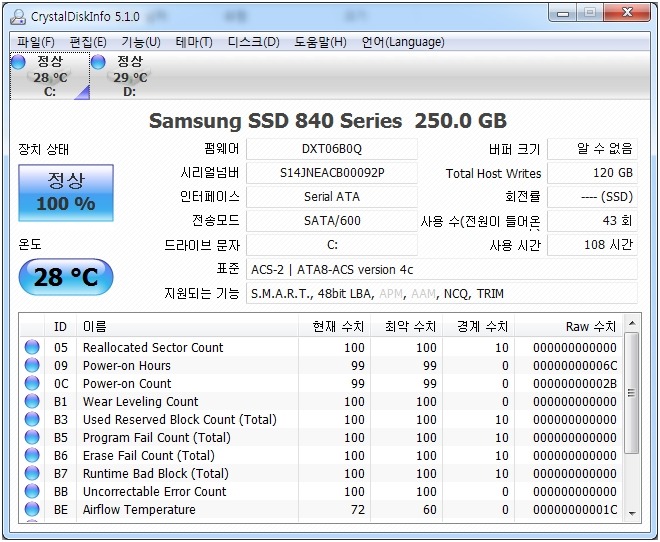Click the interface field Serial ATA

[332, 197]
